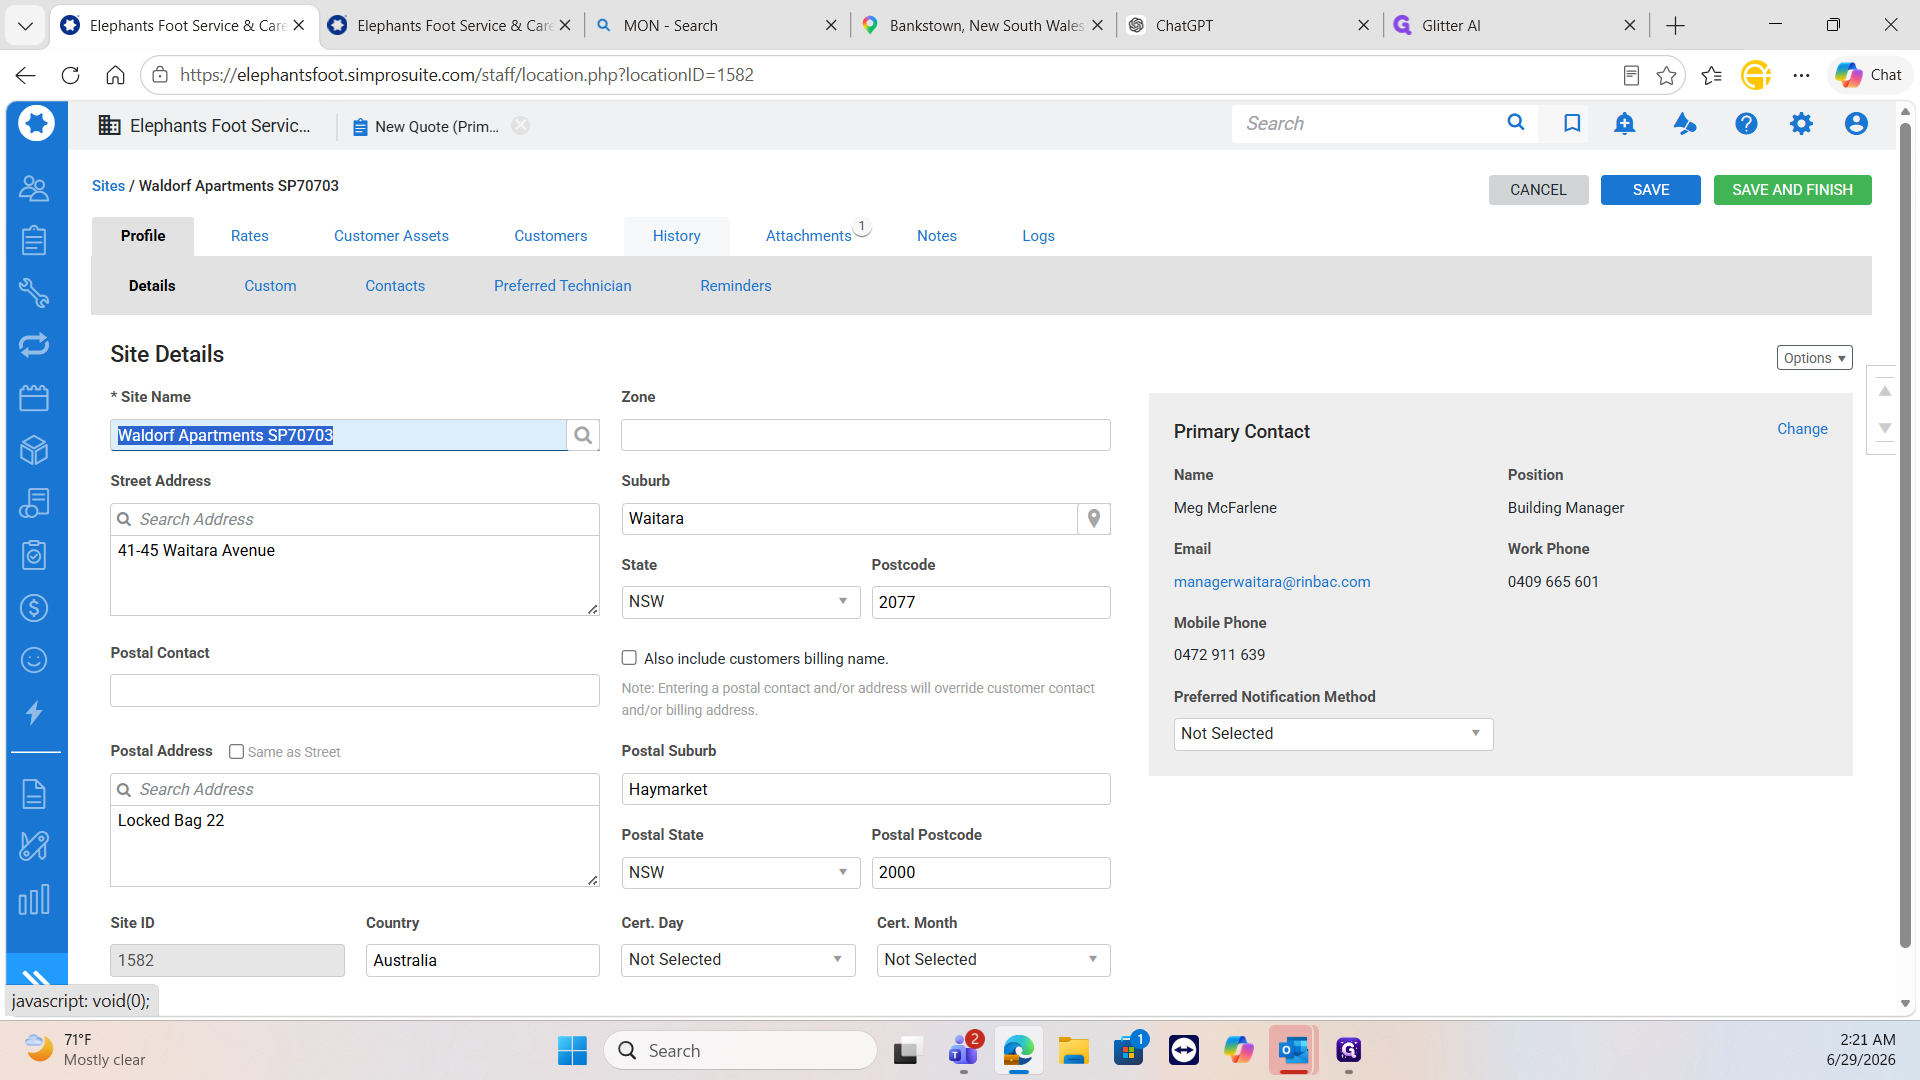
Task: Open the smiley face sidebar icon
Action: click(34, 660)
